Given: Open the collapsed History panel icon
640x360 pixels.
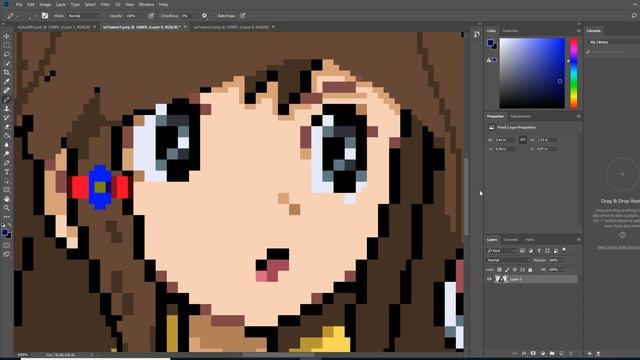Looking at the screenshot, I should (x=477, y=34).
